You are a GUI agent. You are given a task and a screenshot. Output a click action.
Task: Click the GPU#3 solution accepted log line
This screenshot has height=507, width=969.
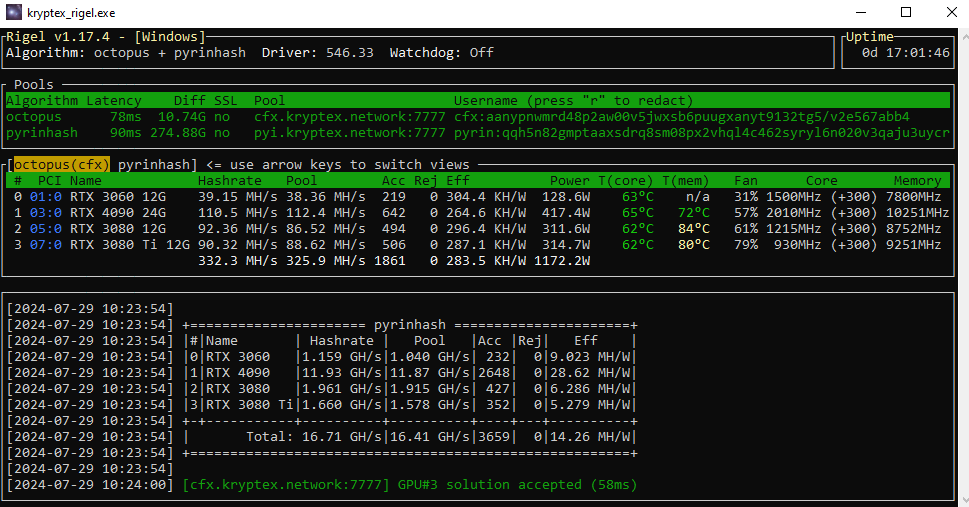[410, 485]
